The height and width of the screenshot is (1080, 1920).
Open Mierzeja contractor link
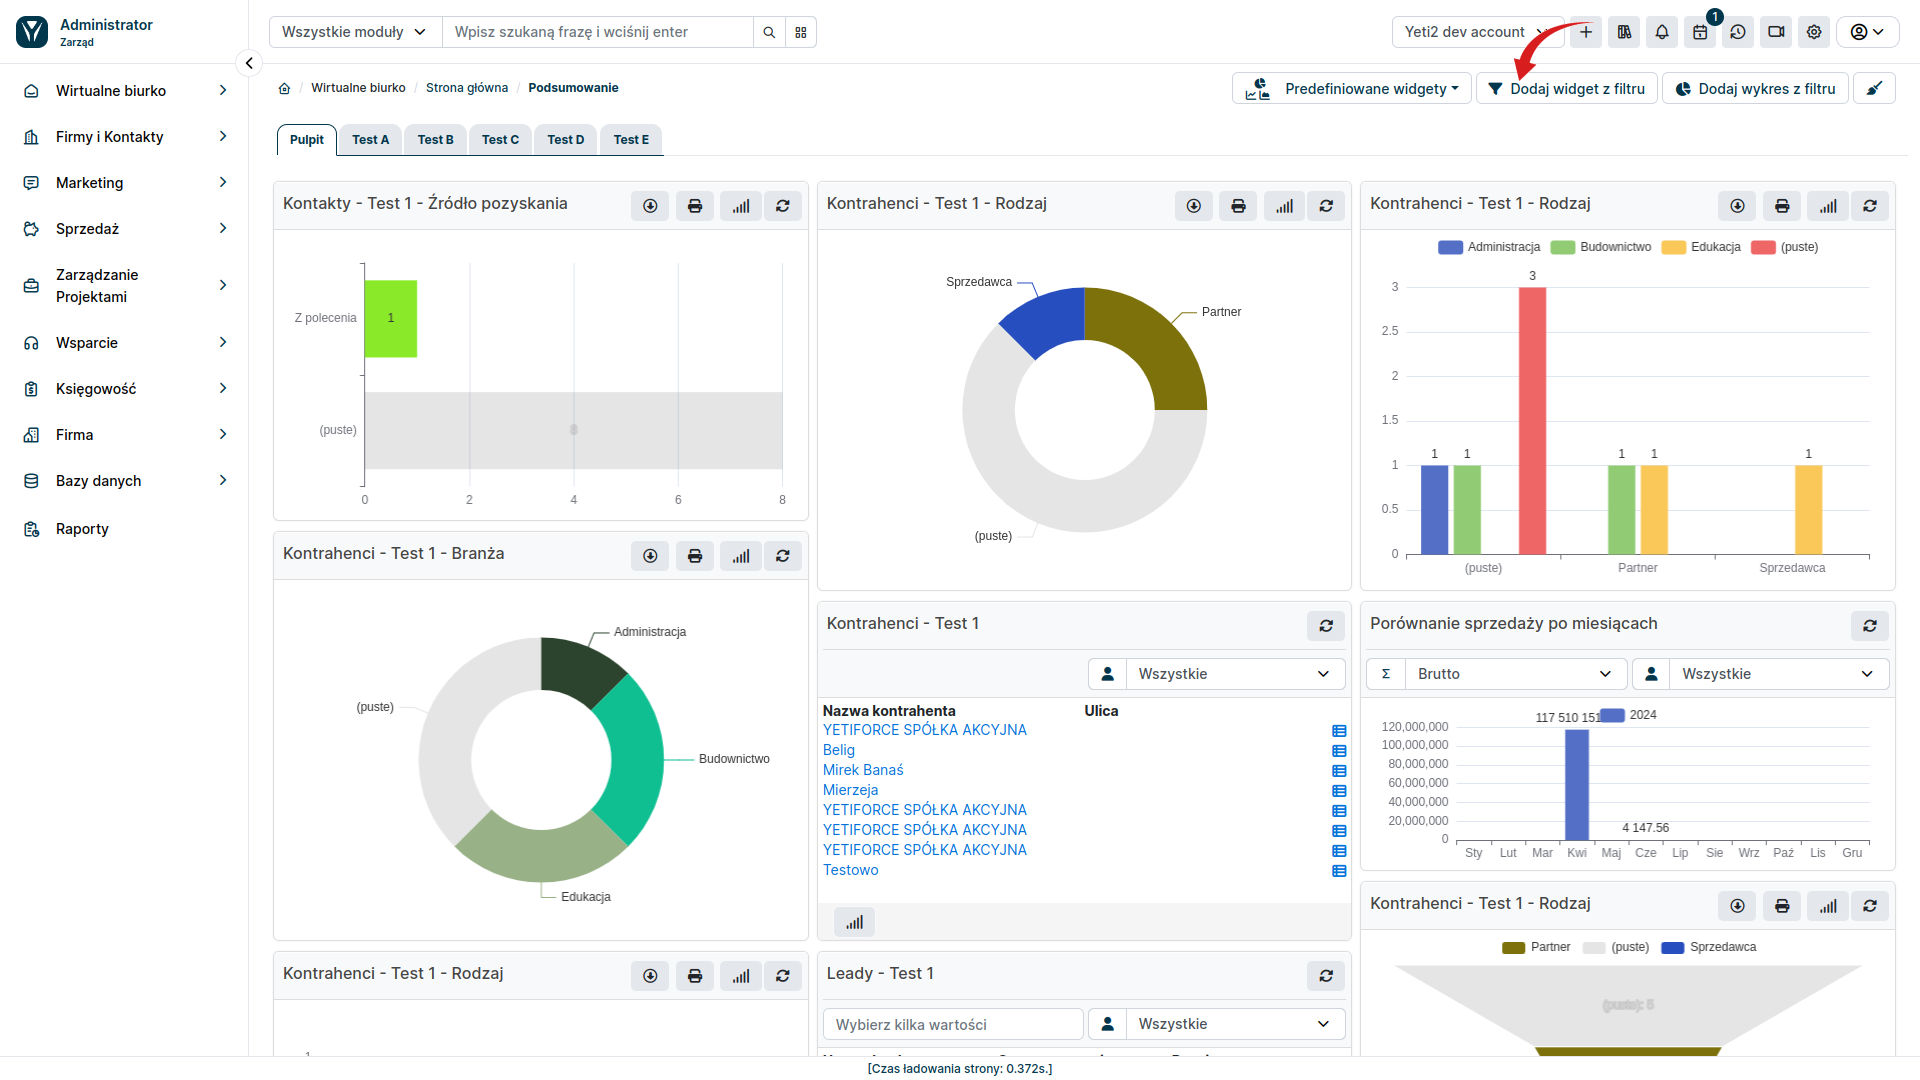point(850,790)
